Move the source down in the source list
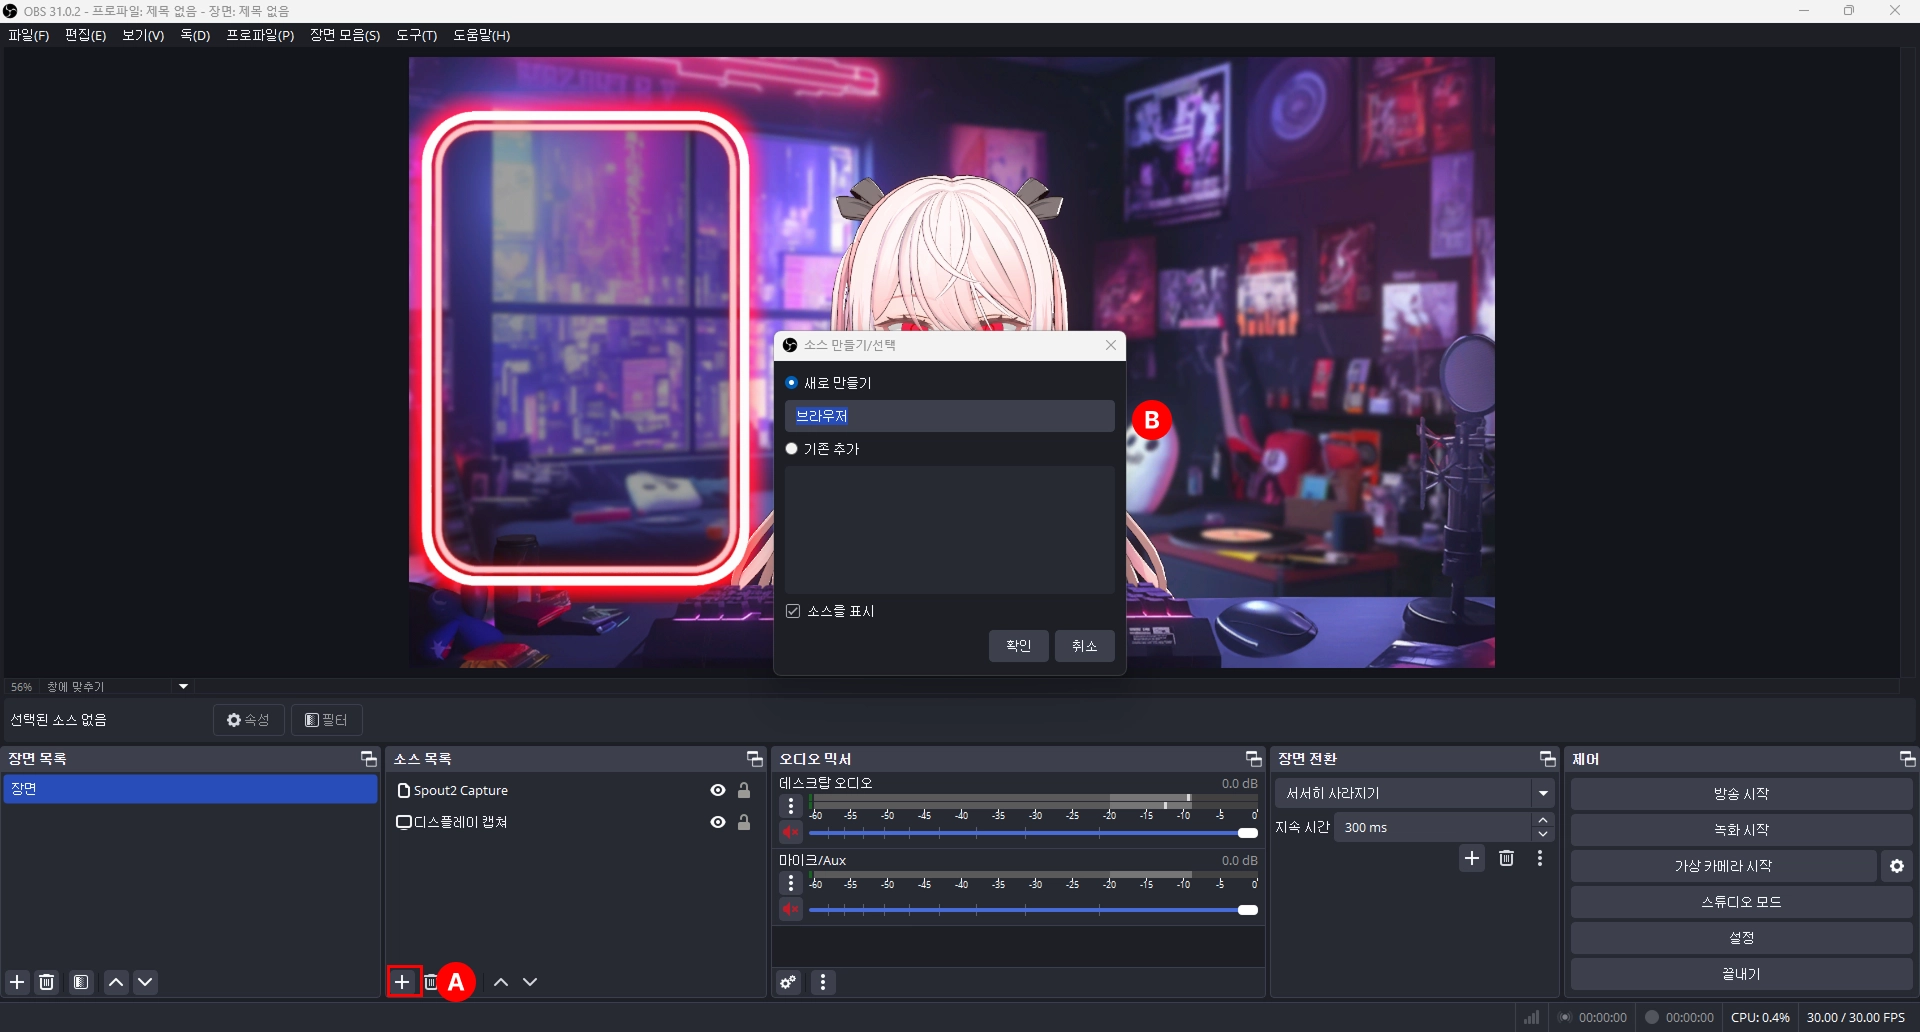This screenshot has height=1032, width=1920. tap(530, 982)
